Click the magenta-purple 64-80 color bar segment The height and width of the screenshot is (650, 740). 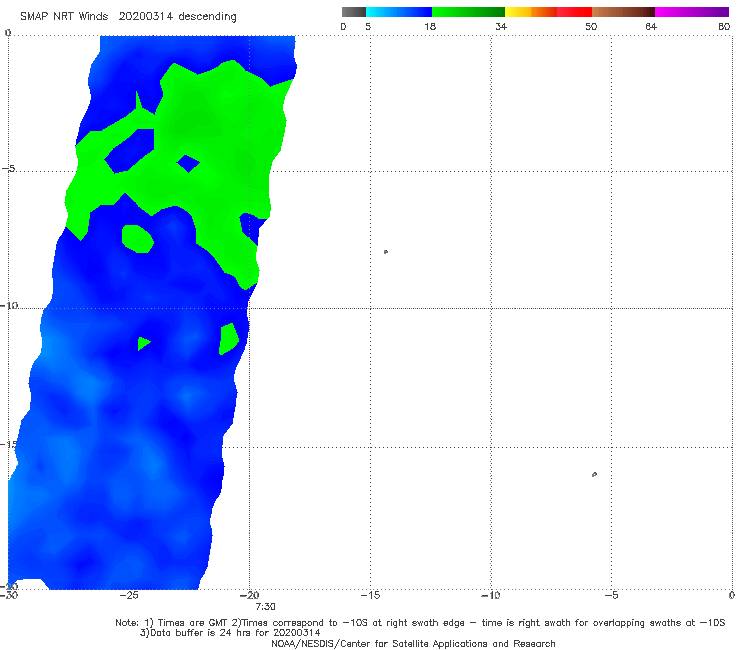[x=692, y=12]
